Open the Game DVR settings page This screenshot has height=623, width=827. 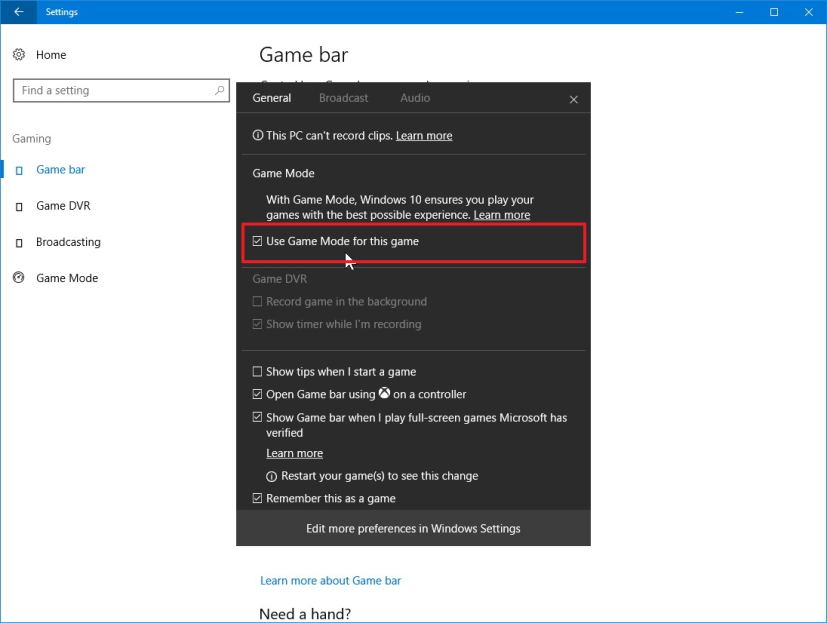click(63, 206)
